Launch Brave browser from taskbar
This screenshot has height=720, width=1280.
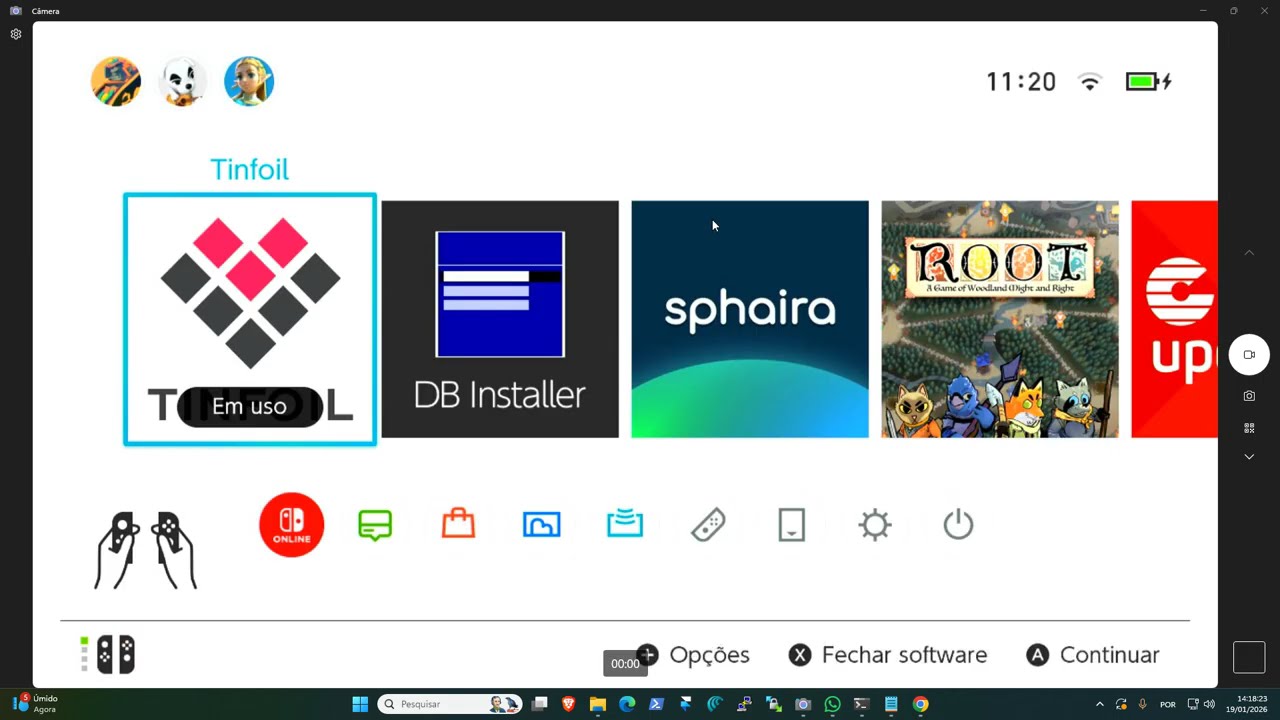coord(569,704)
